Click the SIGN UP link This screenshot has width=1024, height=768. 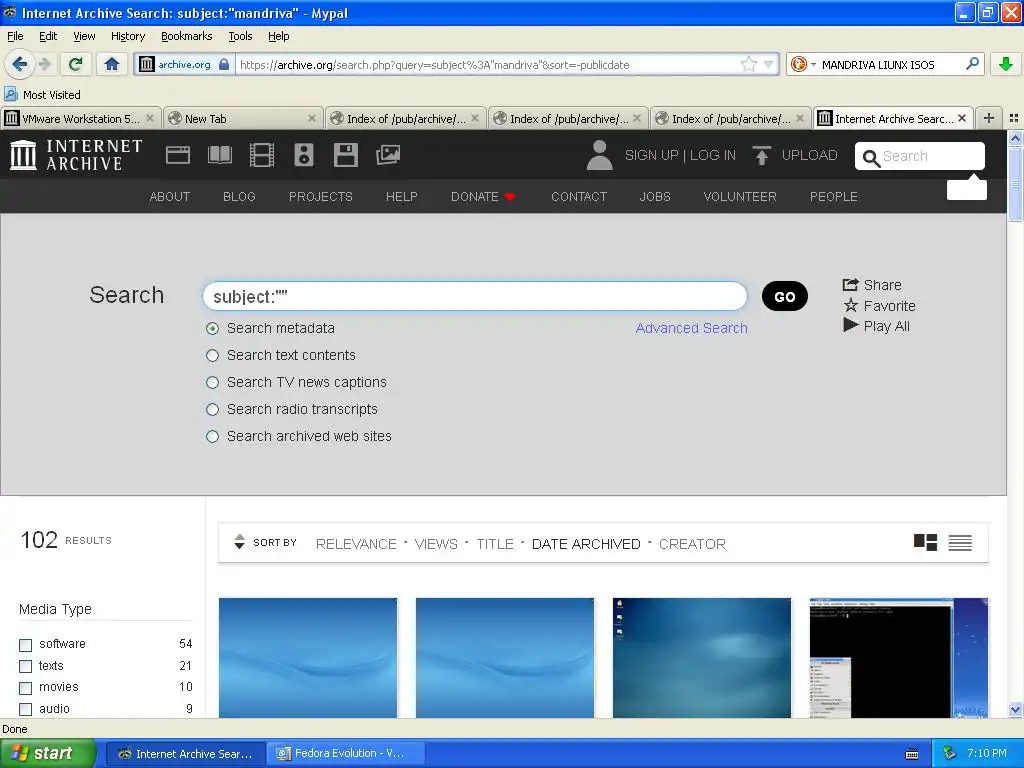coord(651,155)
